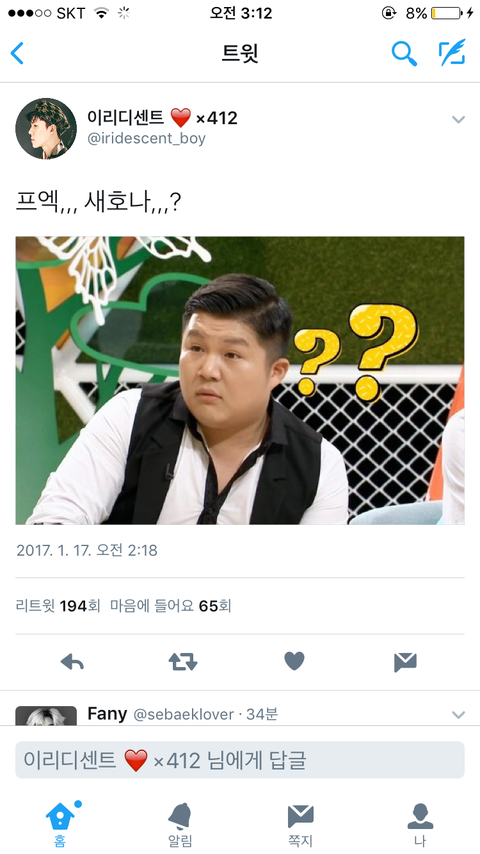Tap the reply field to 이리디센트

click(x=240, y=760)
